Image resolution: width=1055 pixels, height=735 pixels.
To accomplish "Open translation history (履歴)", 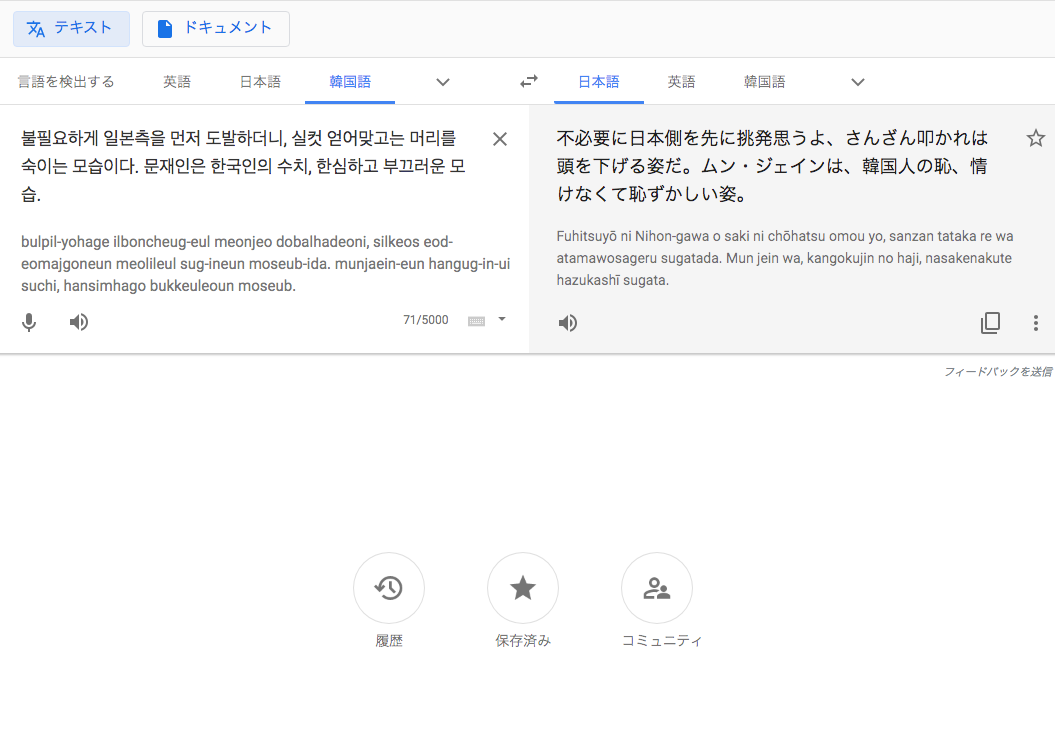I will pos(389,588).
